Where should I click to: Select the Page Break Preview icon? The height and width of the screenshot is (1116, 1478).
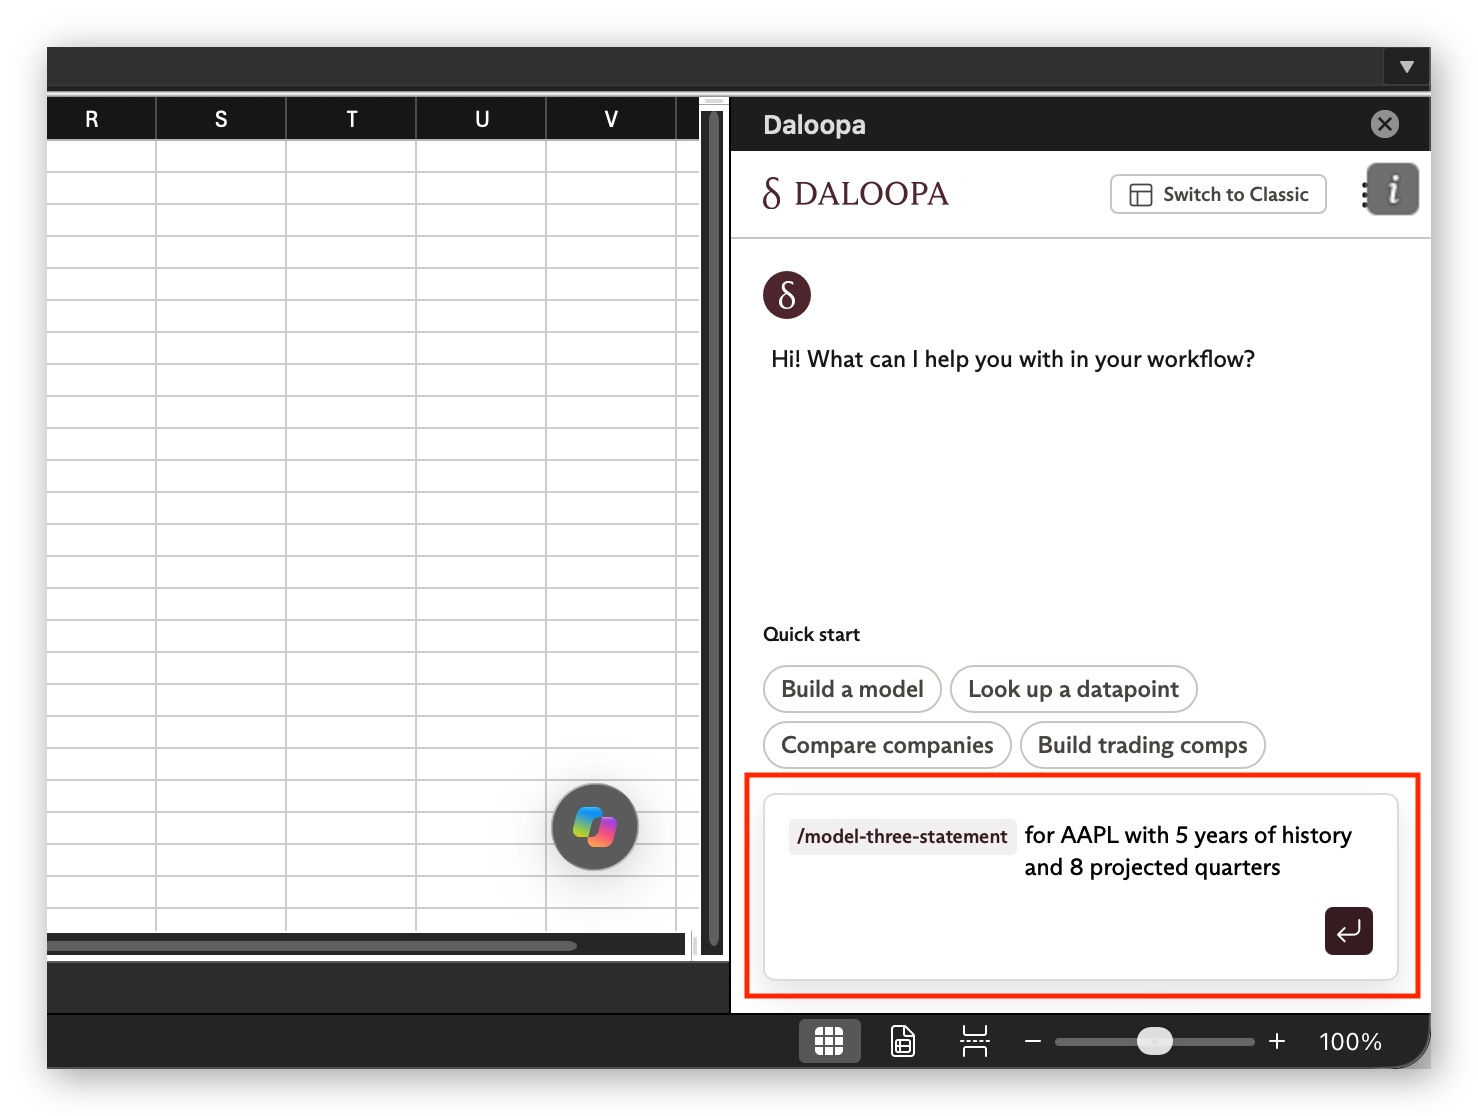coord(974,1041)
